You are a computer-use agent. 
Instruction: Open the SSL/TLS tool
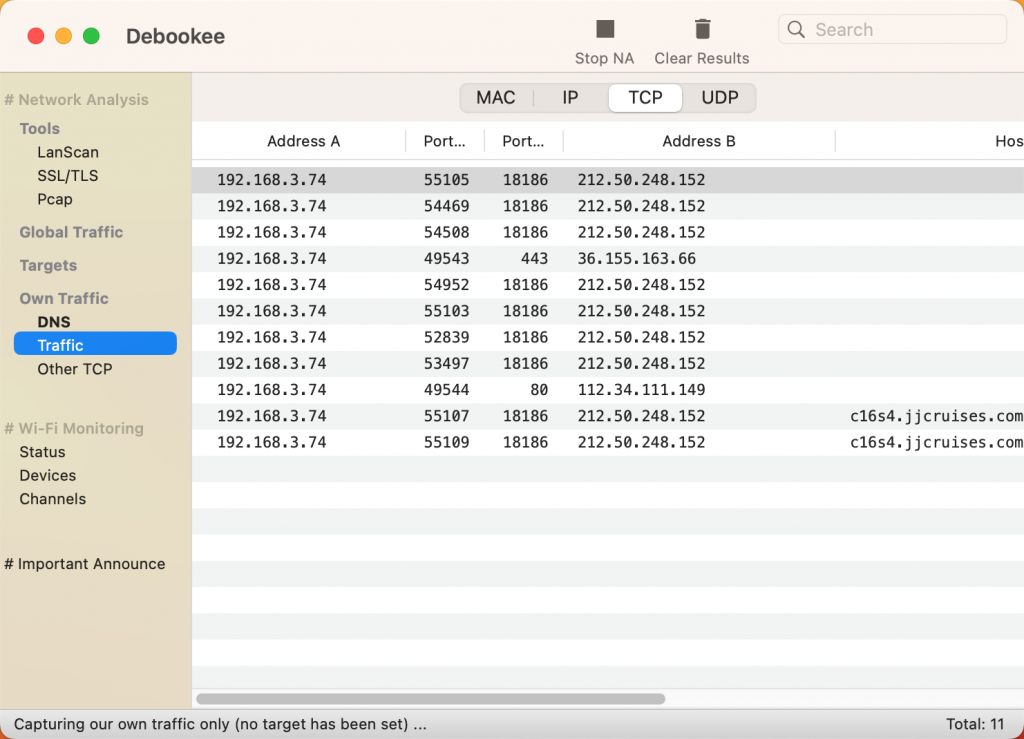(67, 175)
